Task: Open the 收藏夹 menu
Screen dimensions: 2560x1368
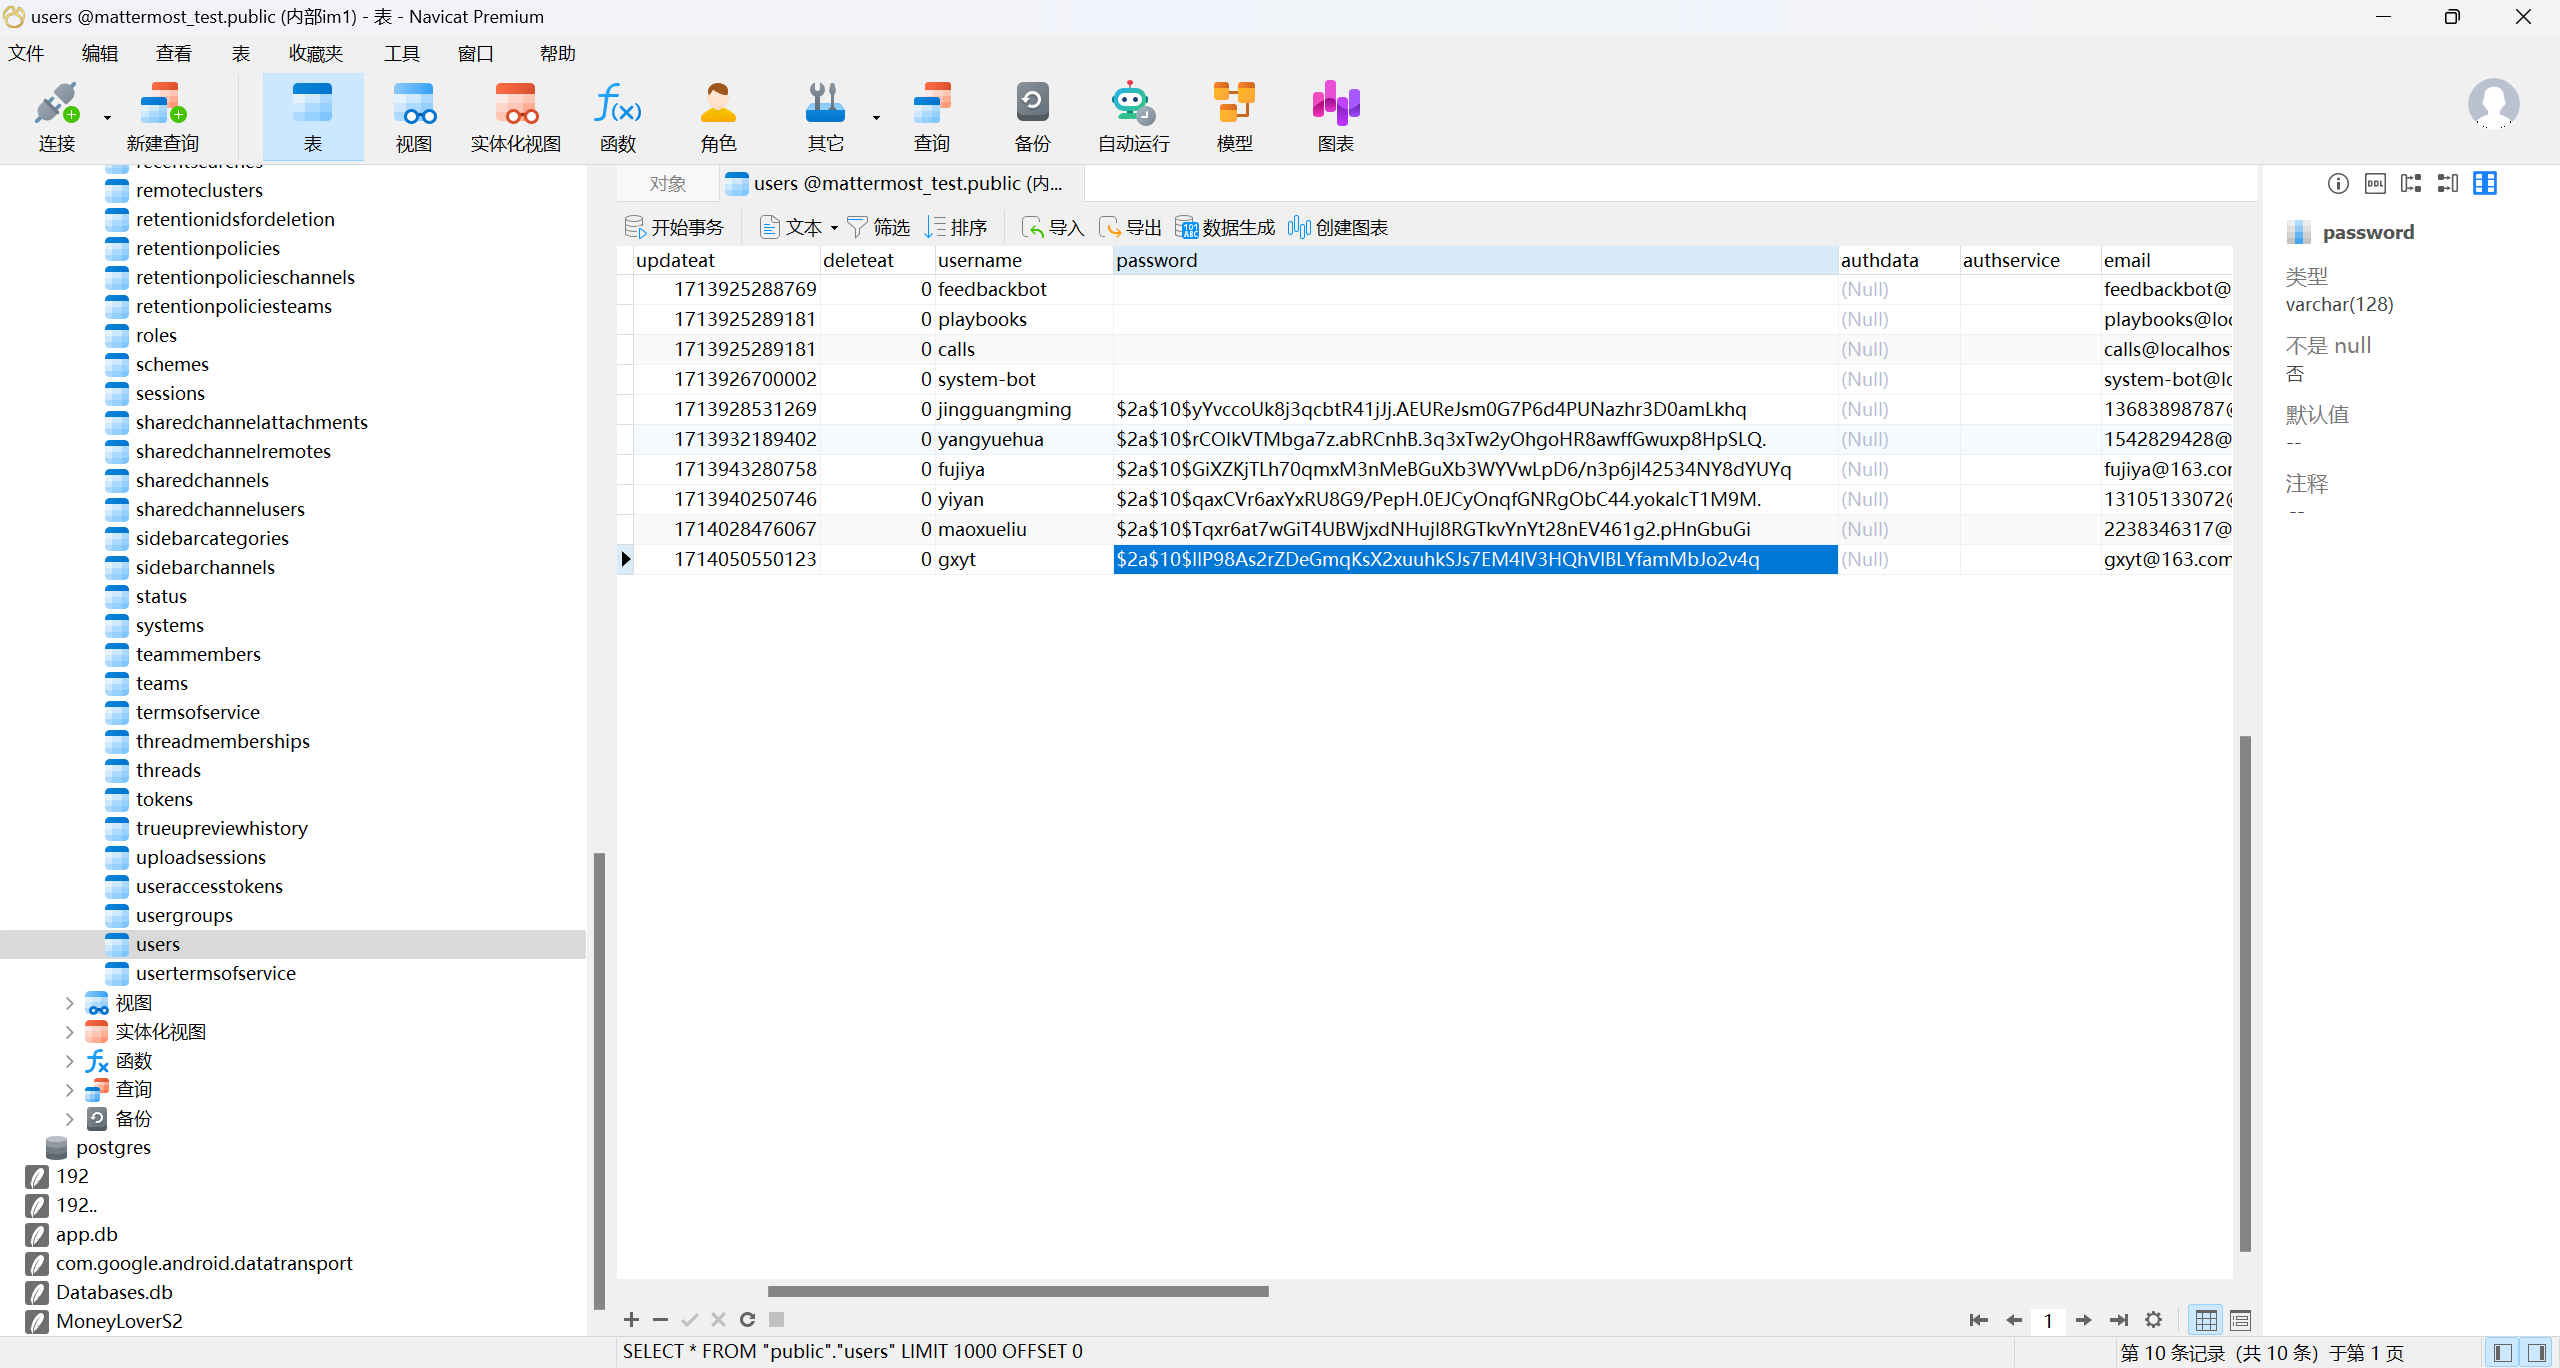Action: point(316,53)
